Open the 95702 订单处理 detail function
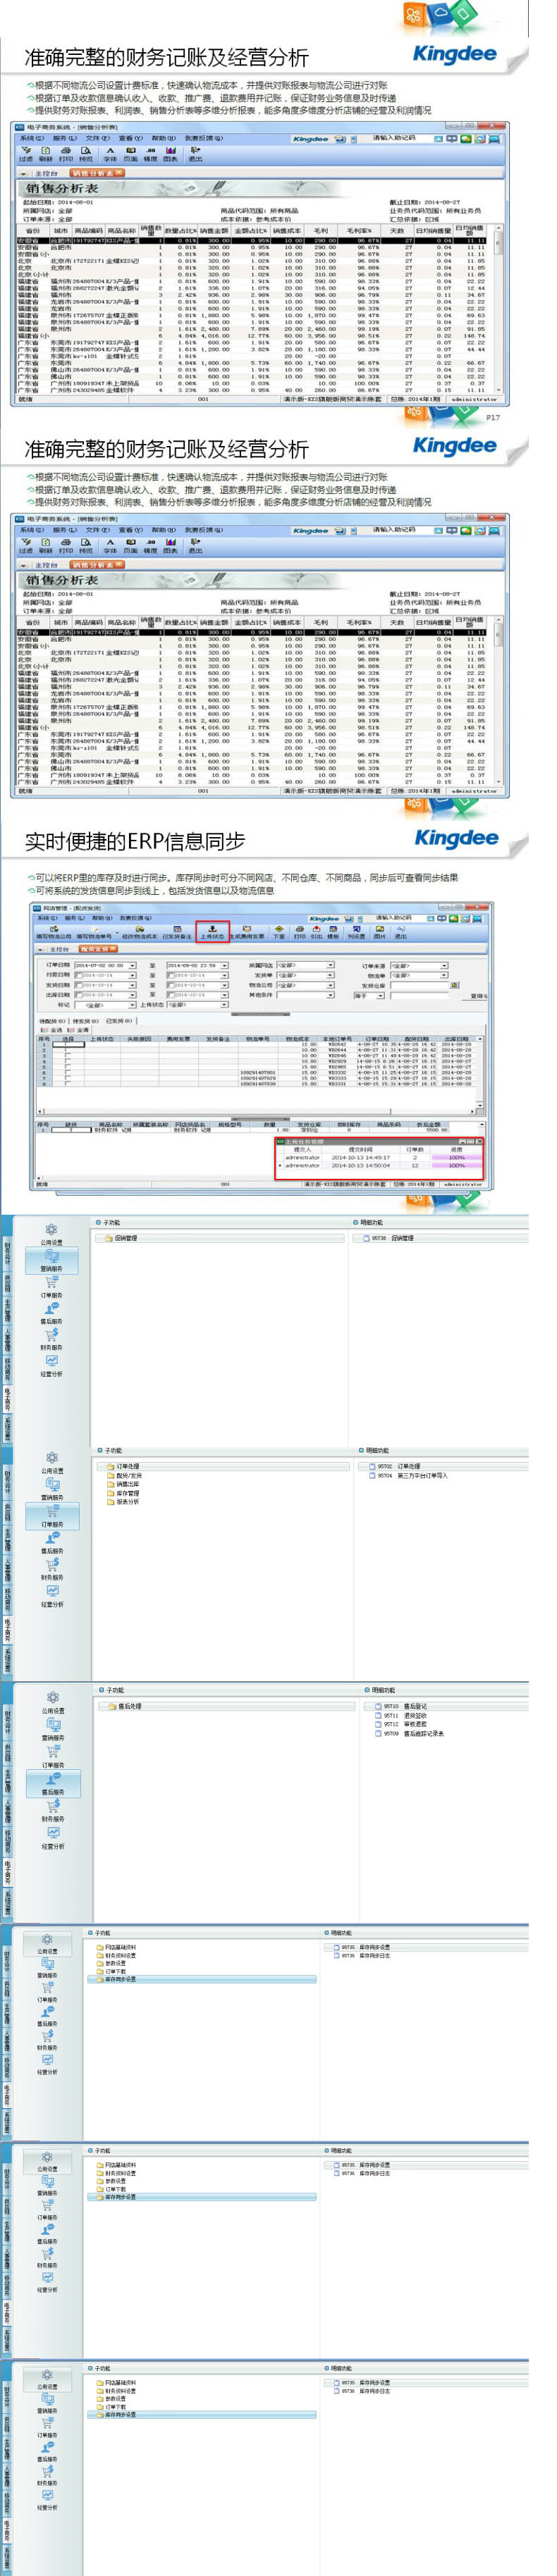The width and height of the screenshot is (557, 2576). click(408, 1466)
